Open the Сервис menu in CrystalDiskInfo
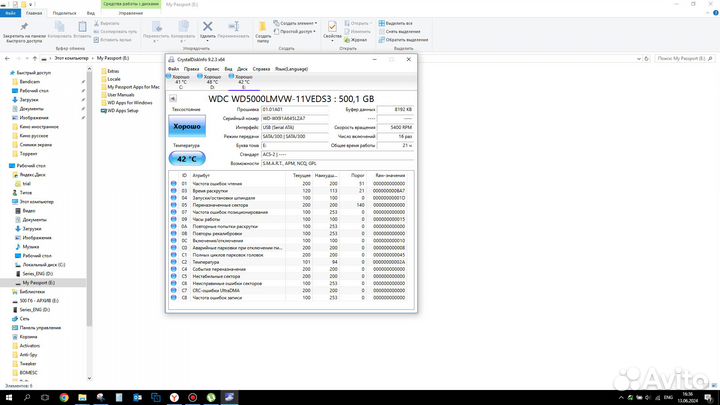 (x=212, y=69)
